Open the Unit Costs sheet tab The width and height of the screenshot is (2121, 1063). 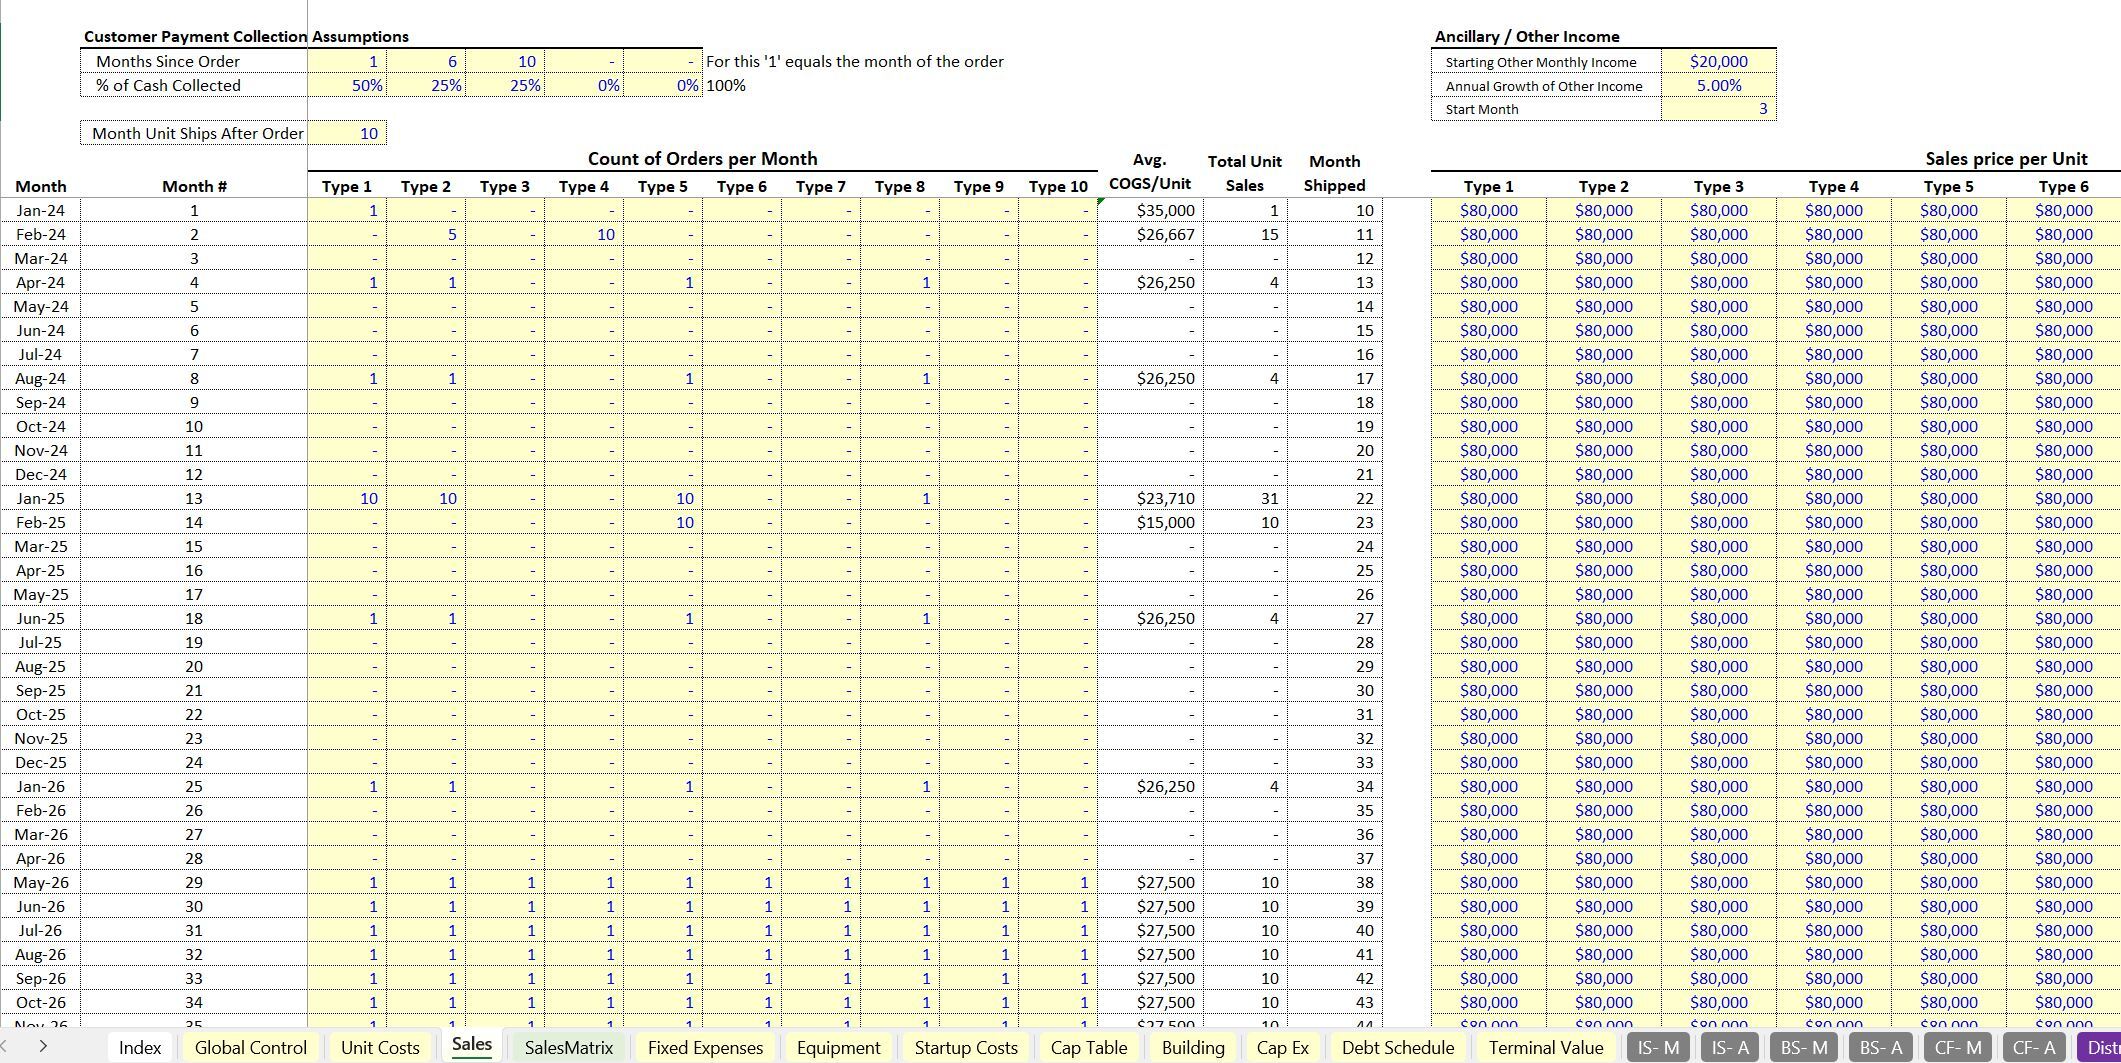point(380,1047)
